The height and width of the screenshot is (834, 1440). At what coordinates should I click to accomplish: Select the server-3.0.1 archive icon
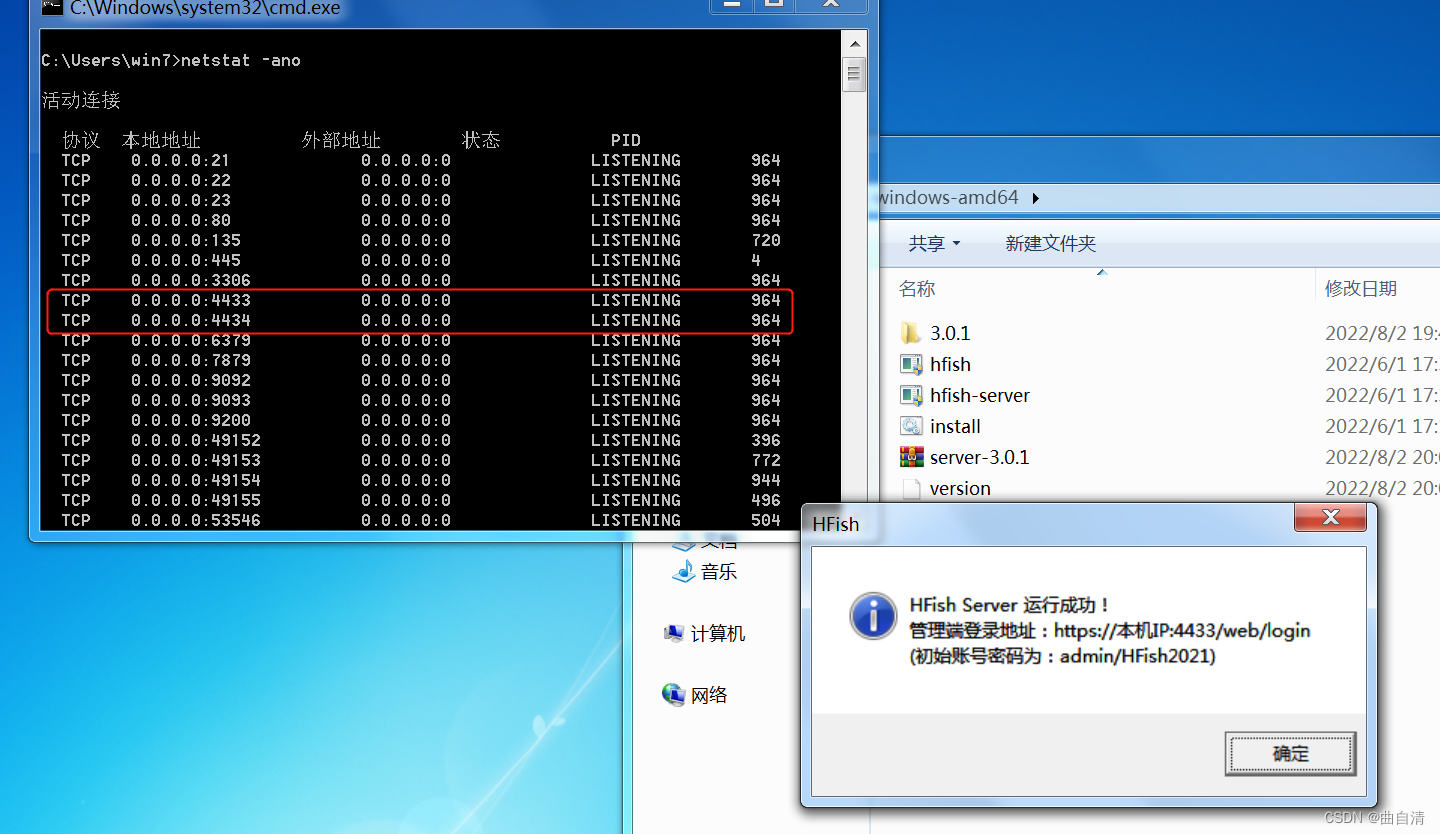[910, 457]
